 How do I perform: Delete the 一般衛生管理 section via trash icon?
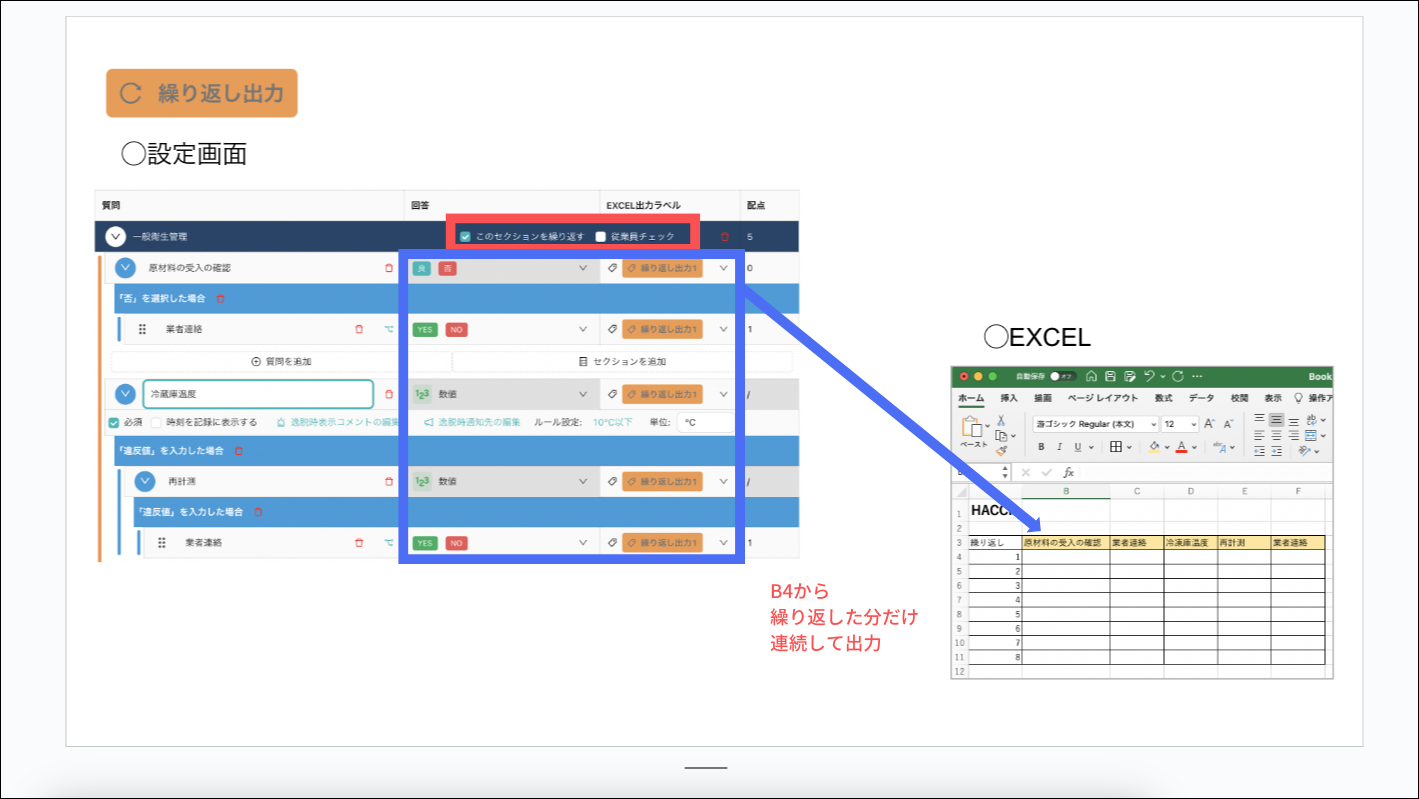(725, 237)
